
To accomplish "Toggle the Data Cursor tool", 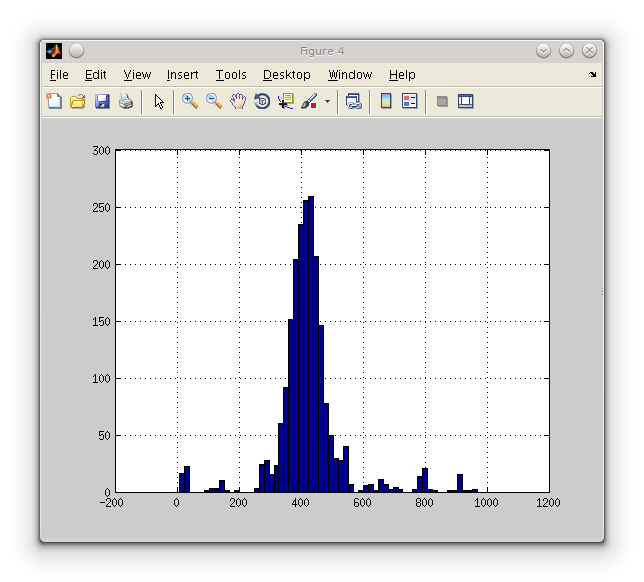I will (x=286, y=101).
